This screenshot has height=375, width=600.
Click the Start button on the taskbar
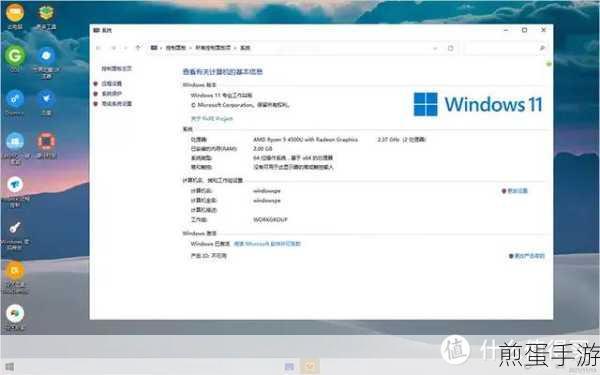pos(9,367)
